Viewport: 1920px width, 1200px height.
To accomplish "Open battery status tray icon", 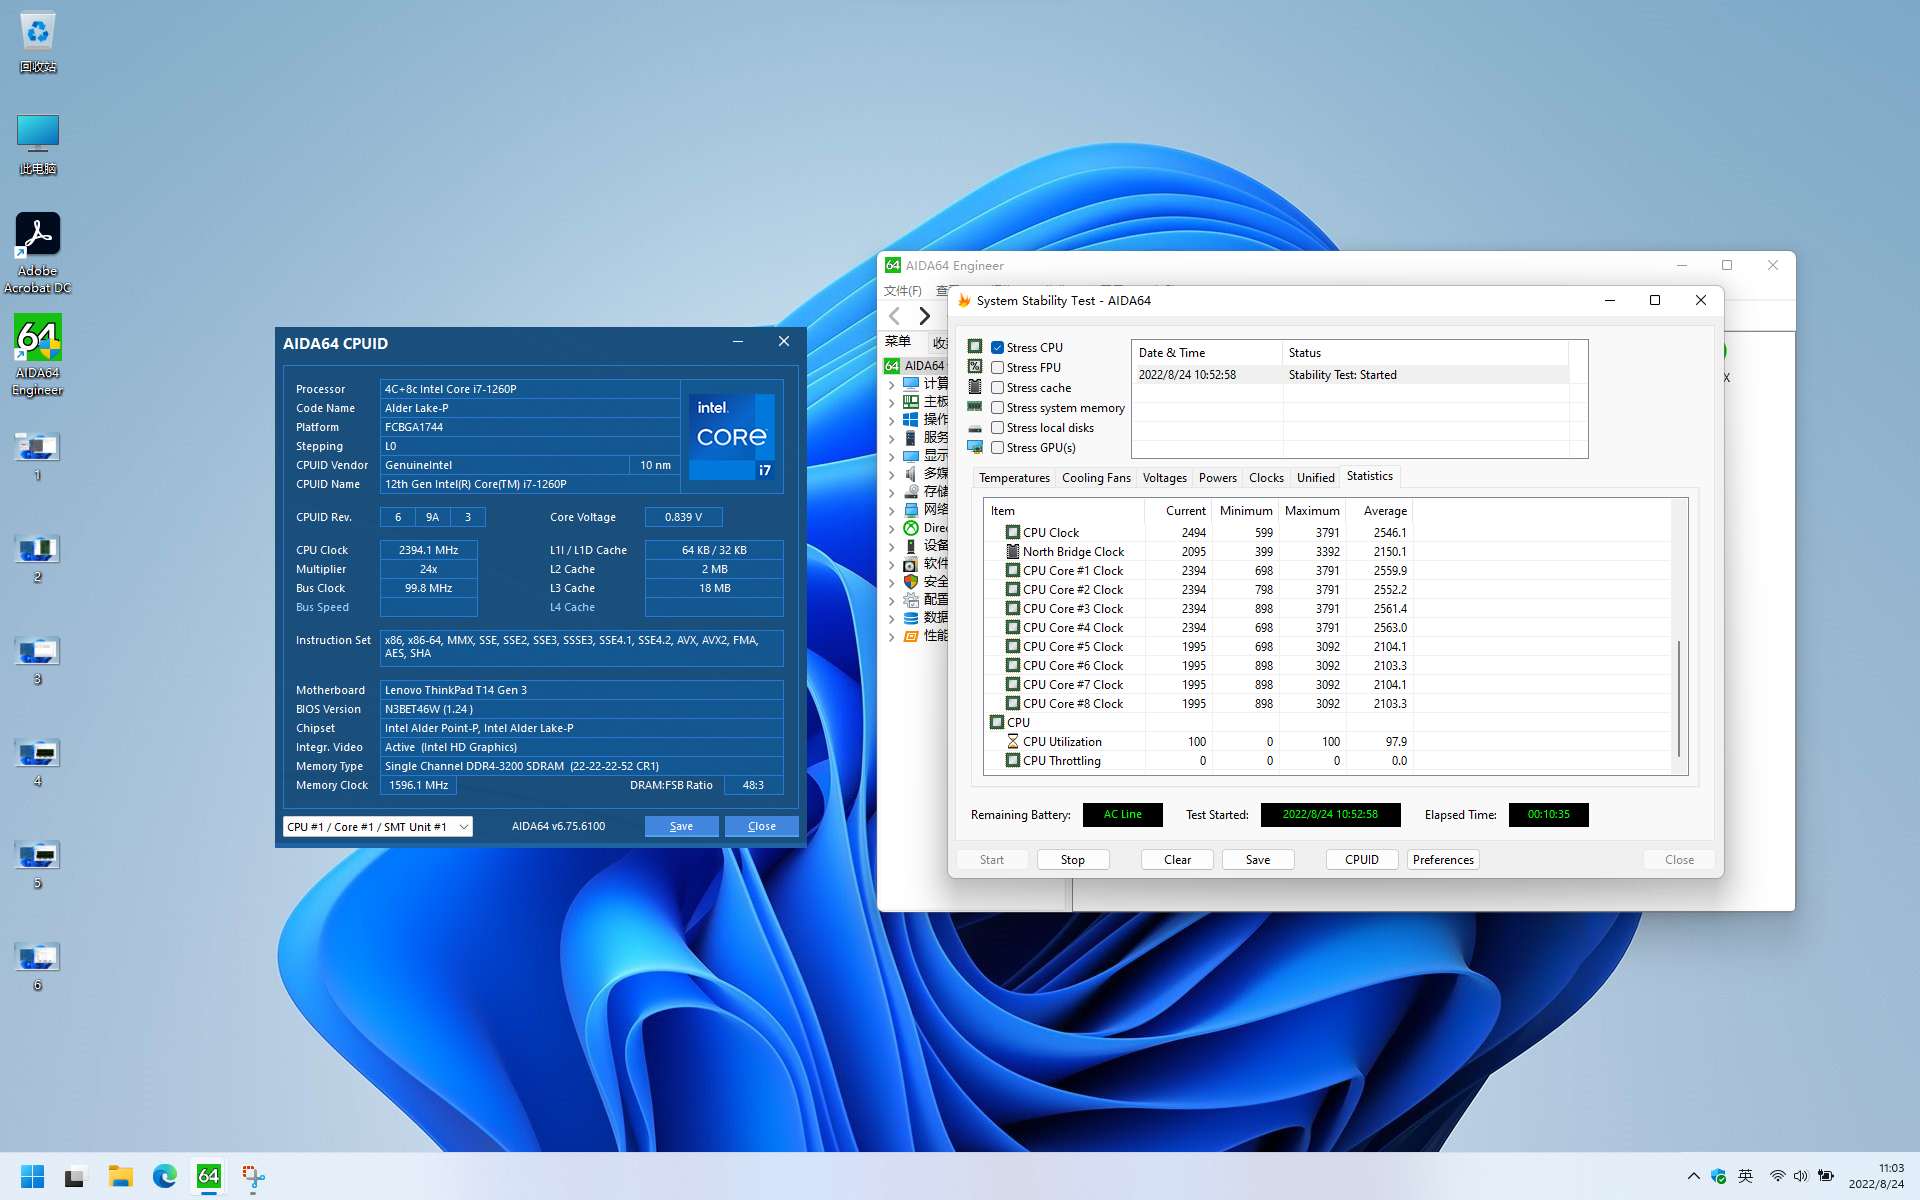I will pos(1826,1176).
